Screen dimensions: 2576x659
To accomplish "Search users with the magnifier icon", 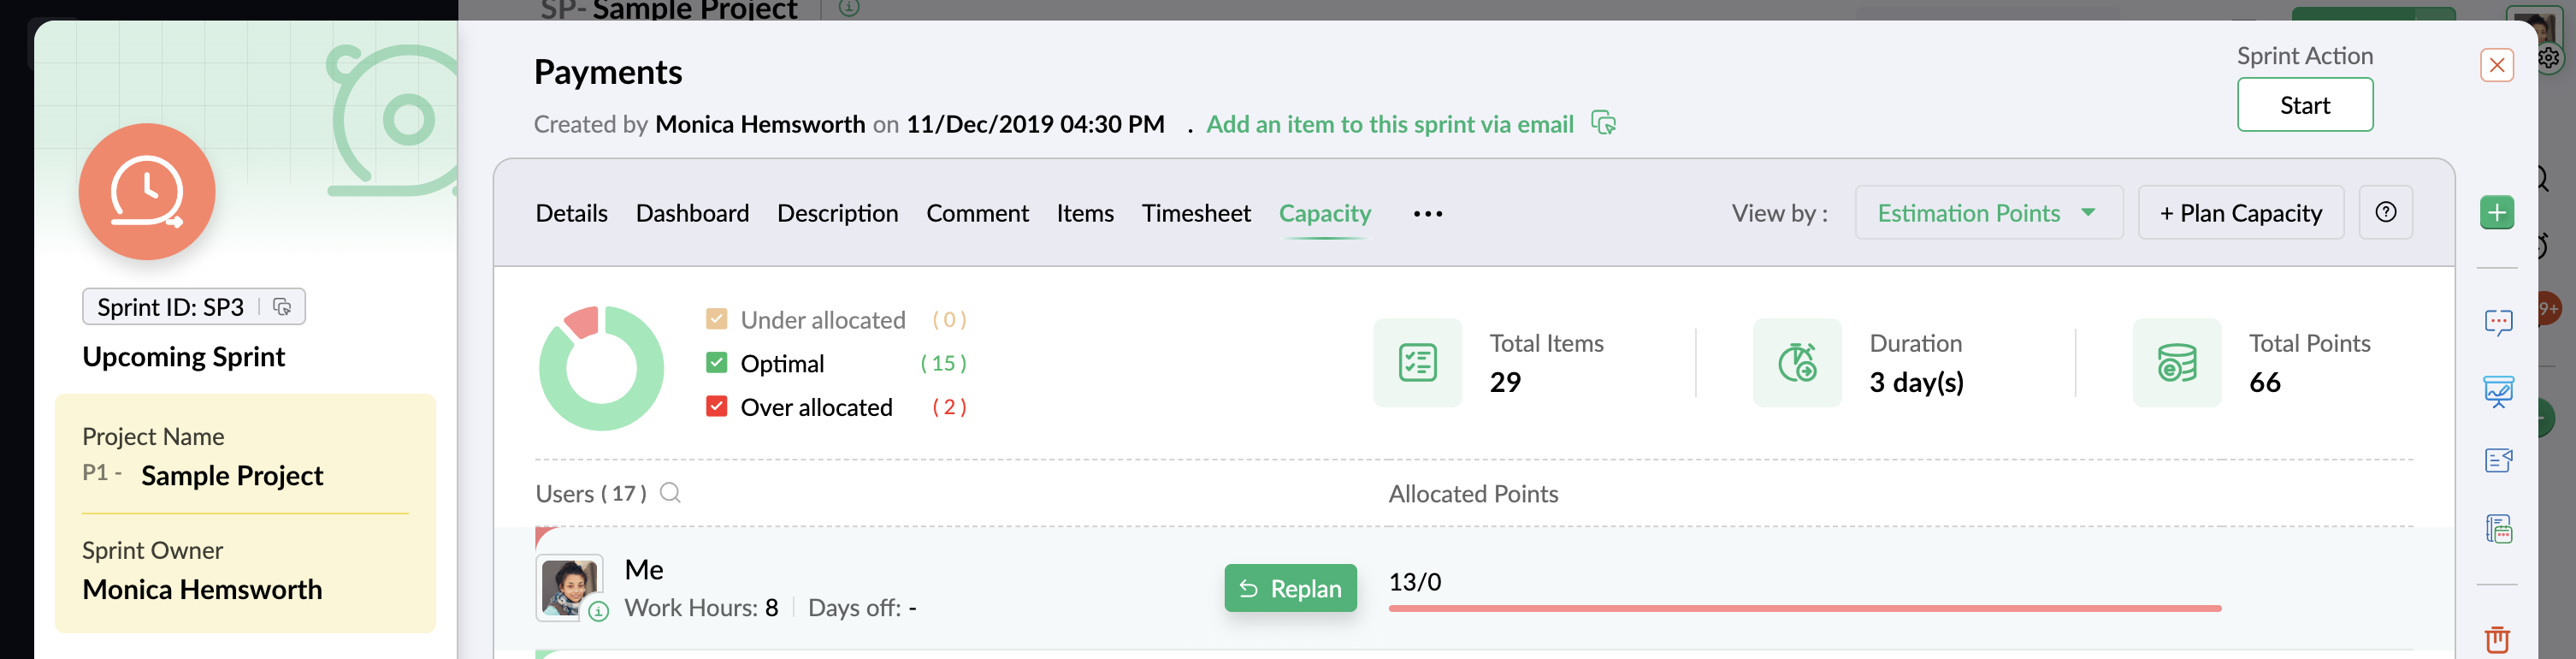I will point(670,493).
